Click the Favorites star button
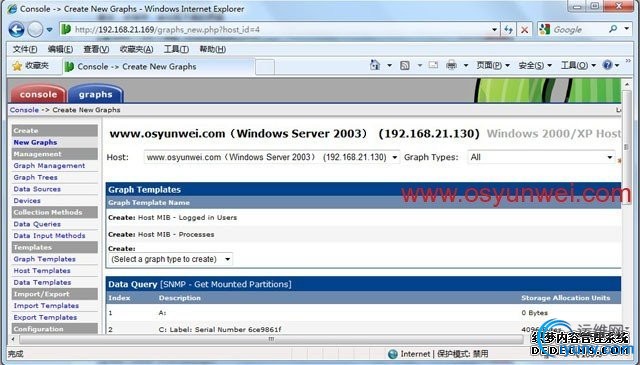The image size is (640, 365). pos(31,66)
